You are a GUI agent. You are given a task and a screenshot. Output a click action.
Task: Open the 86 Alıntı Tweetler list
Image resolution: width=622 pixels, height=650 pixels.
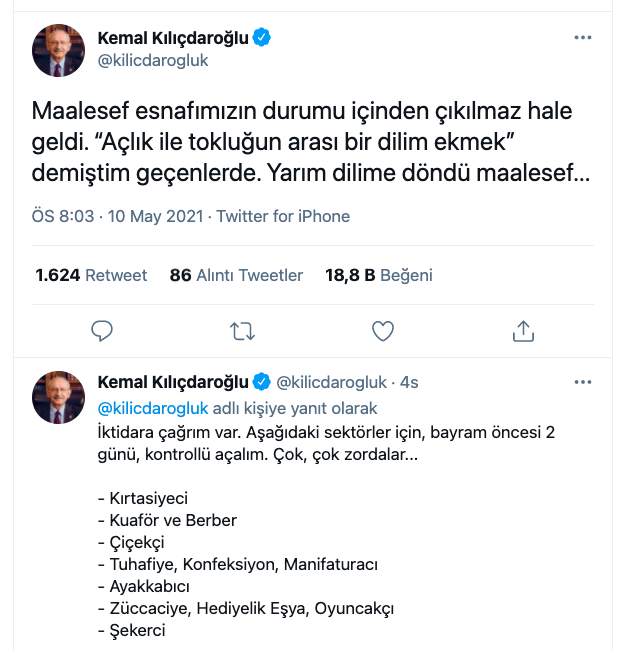[x=236, y=275]
